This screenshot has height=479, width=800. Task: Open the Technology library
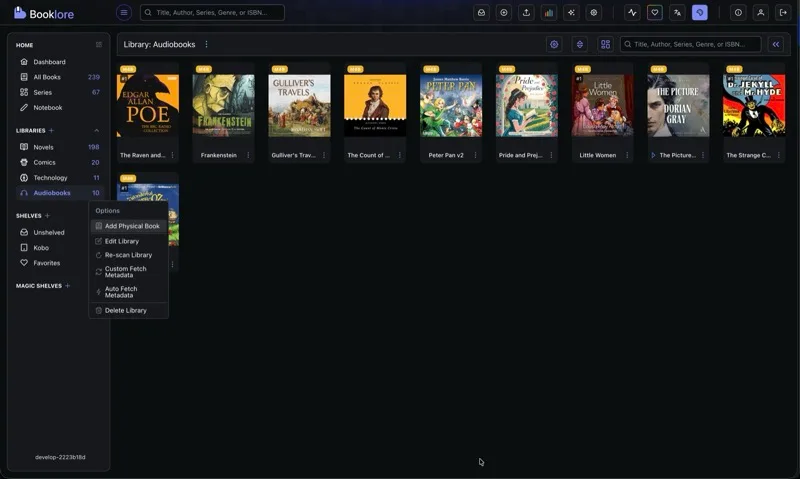click(x=59, y=178)
